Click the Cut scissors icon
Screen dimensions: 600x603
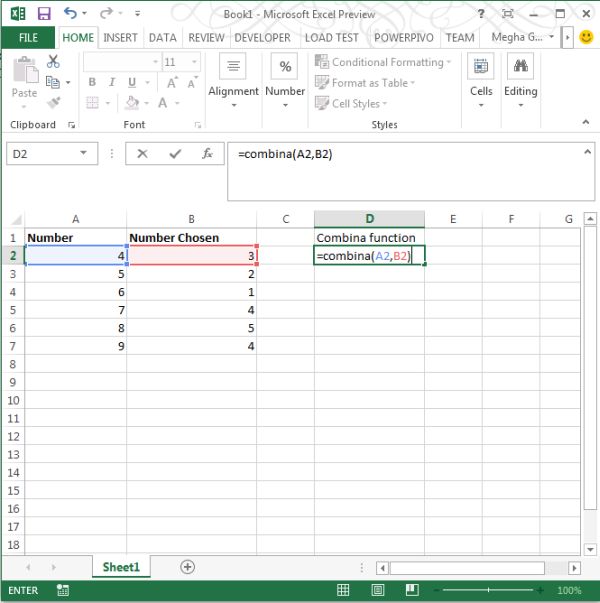pos(53,61)
